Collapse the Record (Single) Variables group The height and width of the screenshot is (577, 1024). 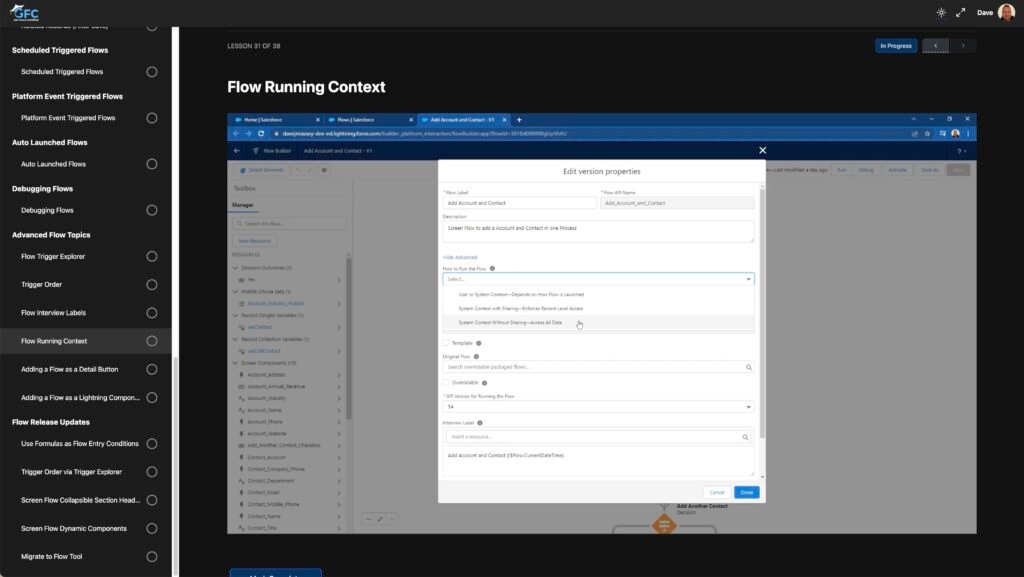[x=236, y=315]
